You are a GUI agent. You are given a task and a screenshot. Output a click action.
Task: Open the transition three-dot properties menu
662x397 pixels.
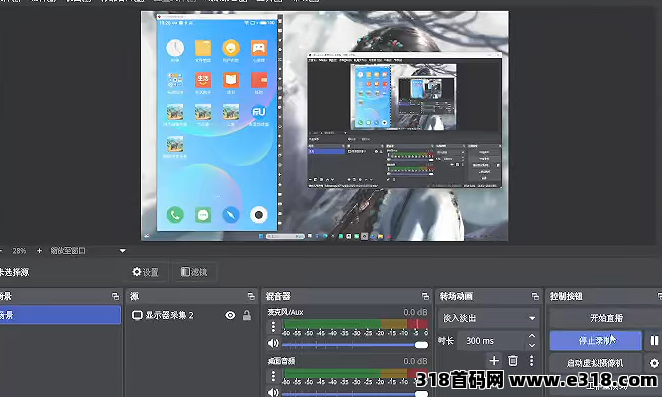[531, 361]
